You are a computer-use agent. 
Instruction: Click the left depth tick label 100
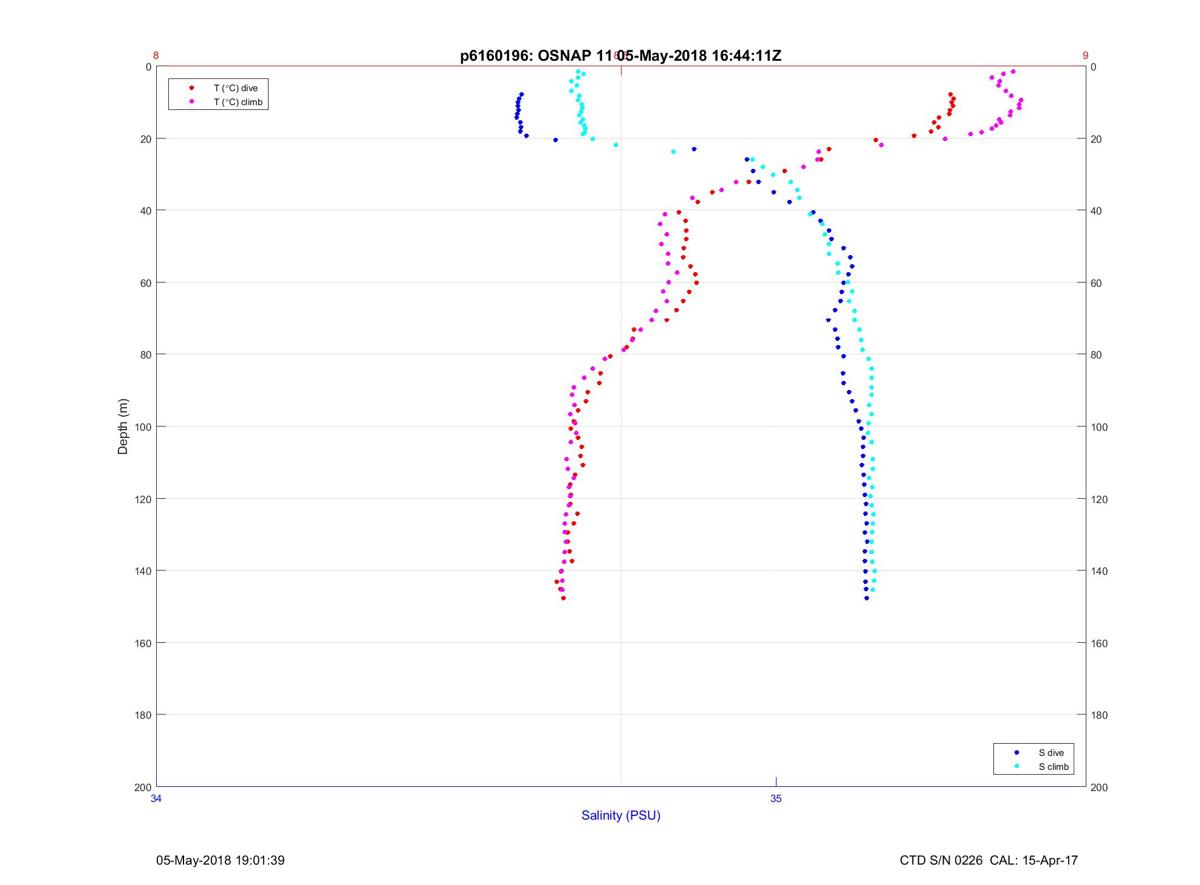pyautogui.click(x=142, y=427)
